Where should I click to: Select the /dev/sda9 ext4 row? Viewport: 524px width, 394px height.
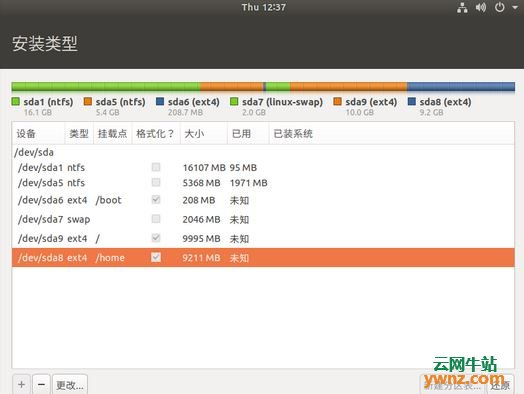[263, 238]
